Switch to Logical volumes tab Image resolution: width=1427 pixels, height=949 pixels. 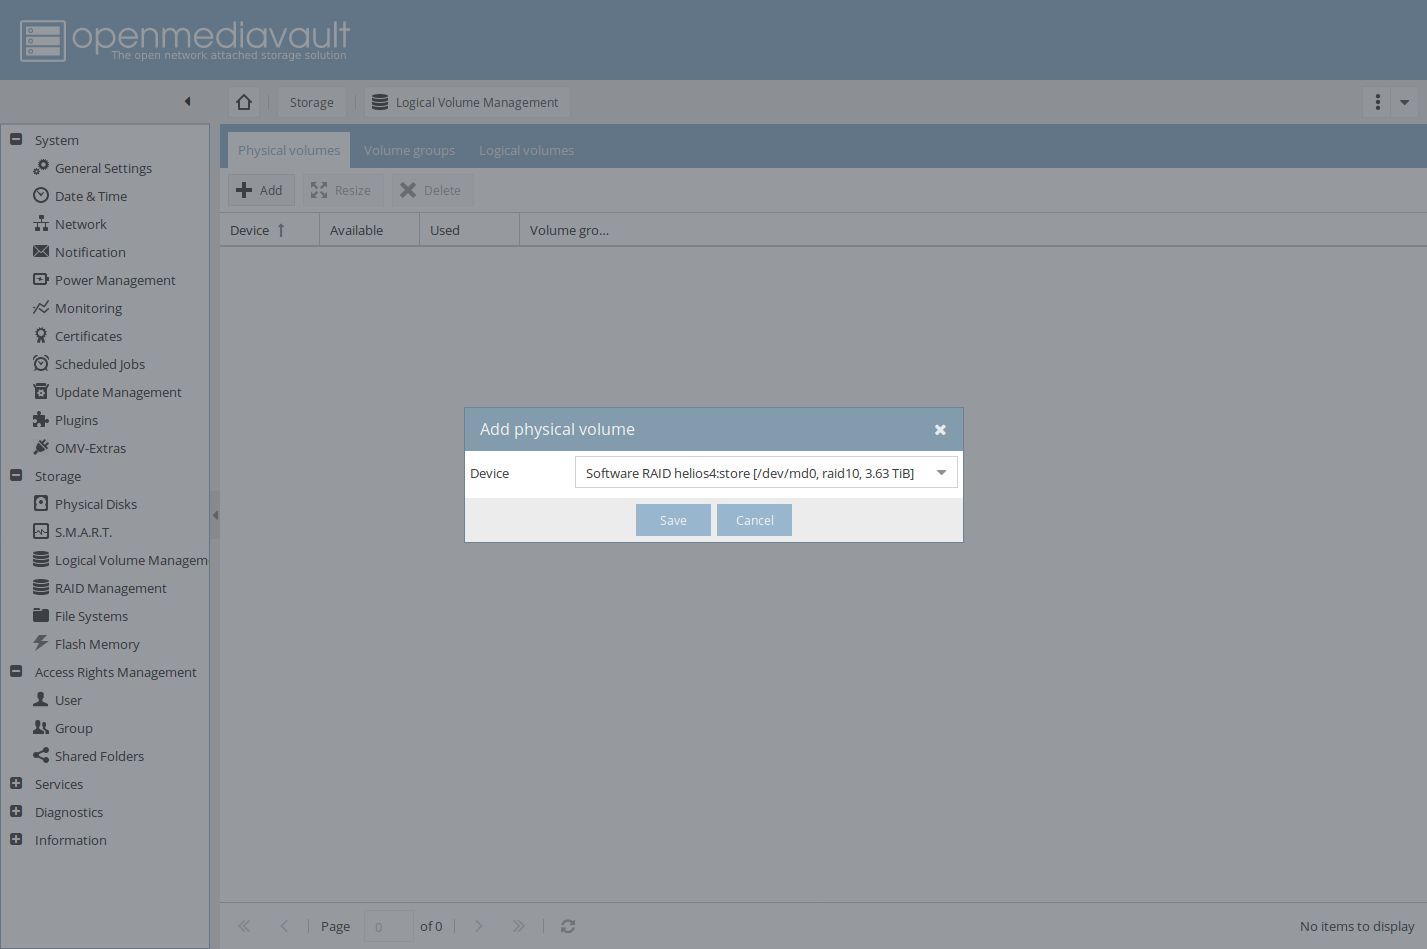point(526,150)
